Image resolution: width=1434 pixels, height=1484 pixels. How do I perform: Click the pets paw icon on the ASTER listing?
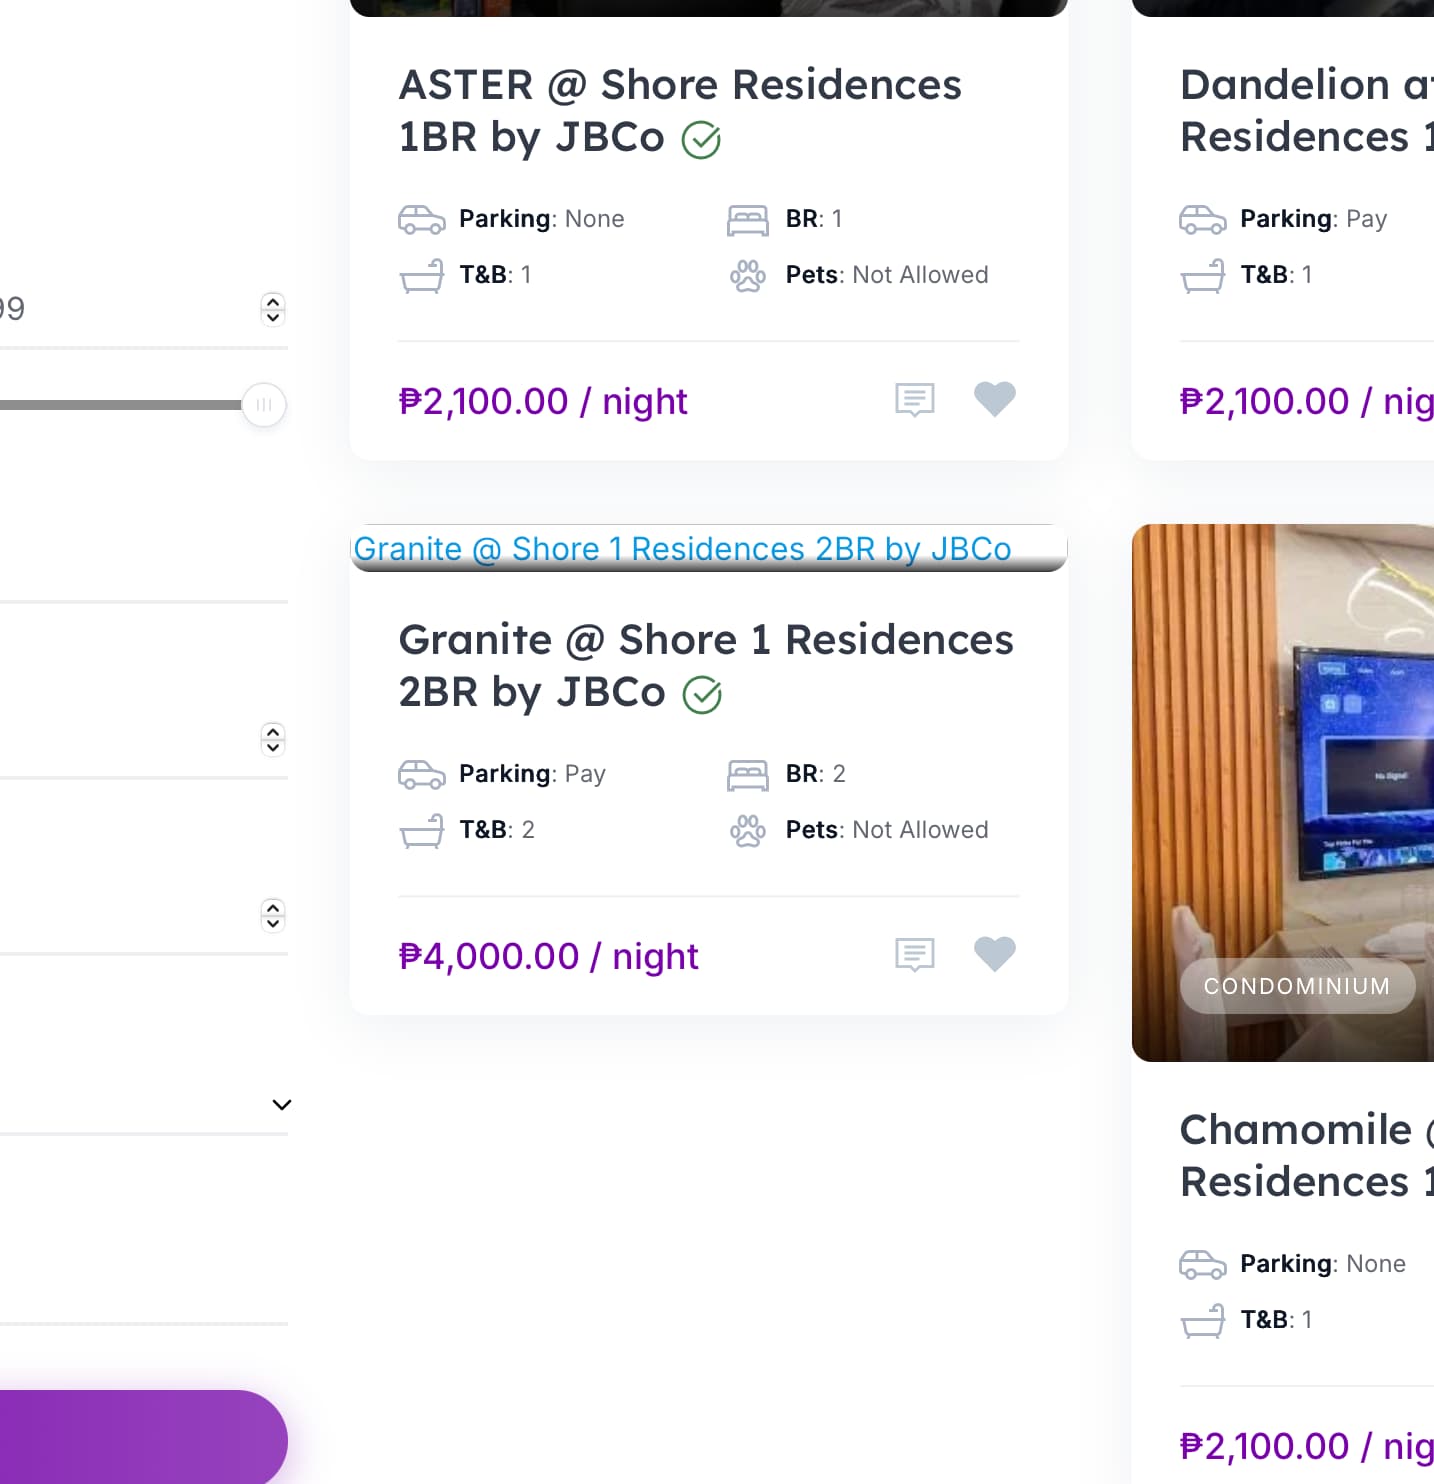pyautogui.click(x=748, y=275)
